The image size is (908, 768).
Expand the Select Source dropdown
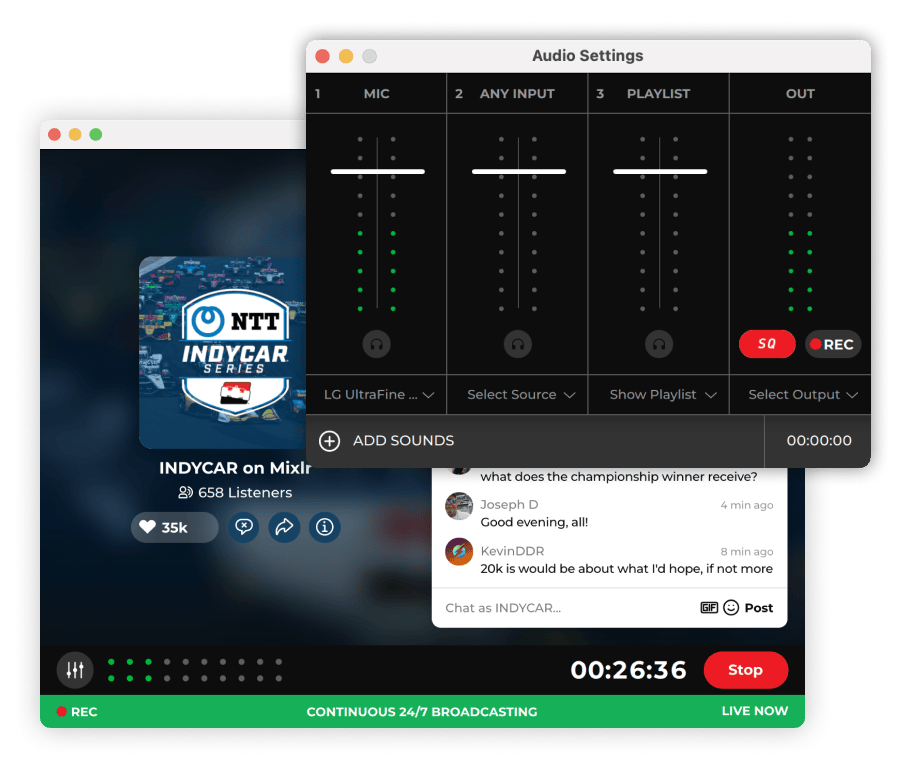coord(520,395)
